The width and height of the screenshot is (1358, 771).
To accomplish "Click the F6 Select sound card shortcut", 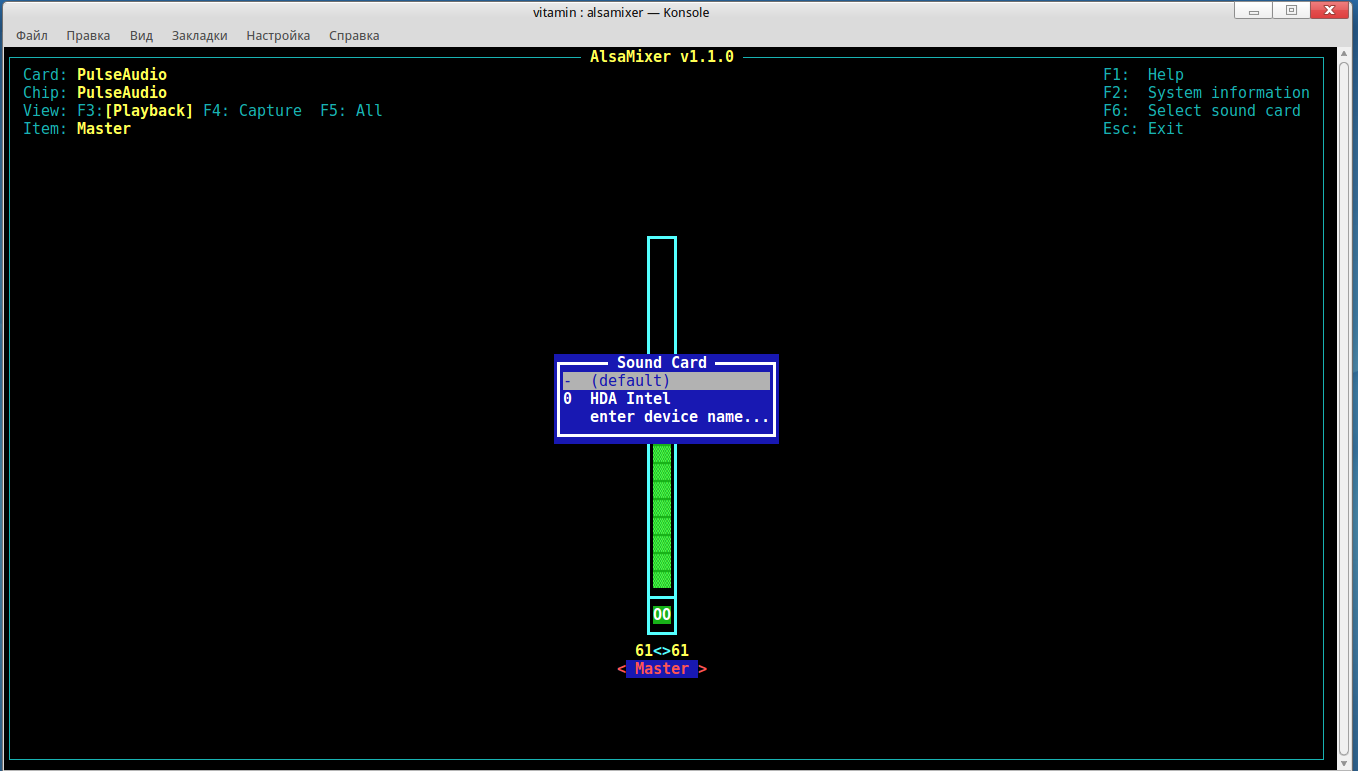I will 1201,111.
